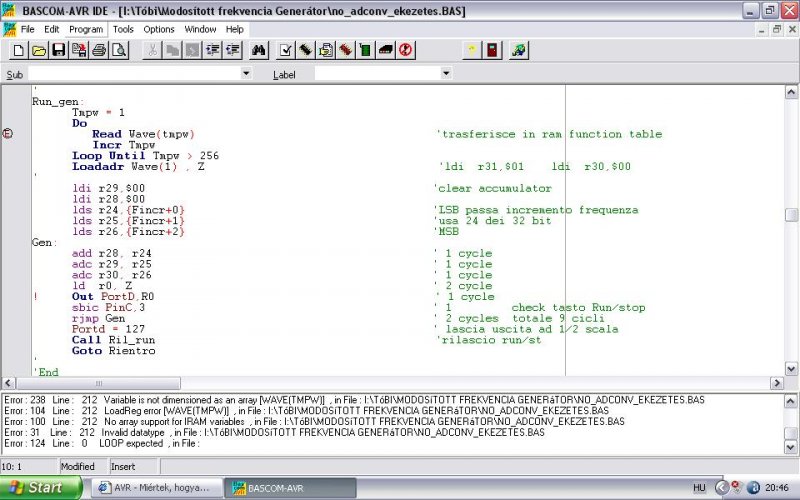Click the 'Call Ril_run' code line
800x500 pixels.
tap(113, 340)
